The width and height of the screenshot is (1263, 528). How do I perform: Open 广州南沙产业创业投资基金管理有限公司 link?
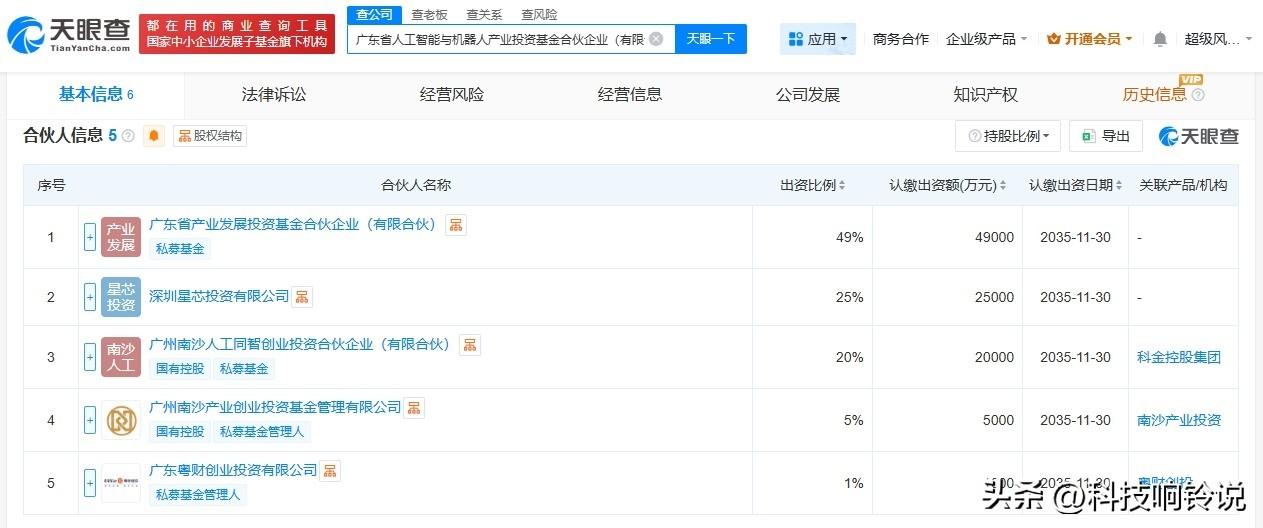coord(275,407)
